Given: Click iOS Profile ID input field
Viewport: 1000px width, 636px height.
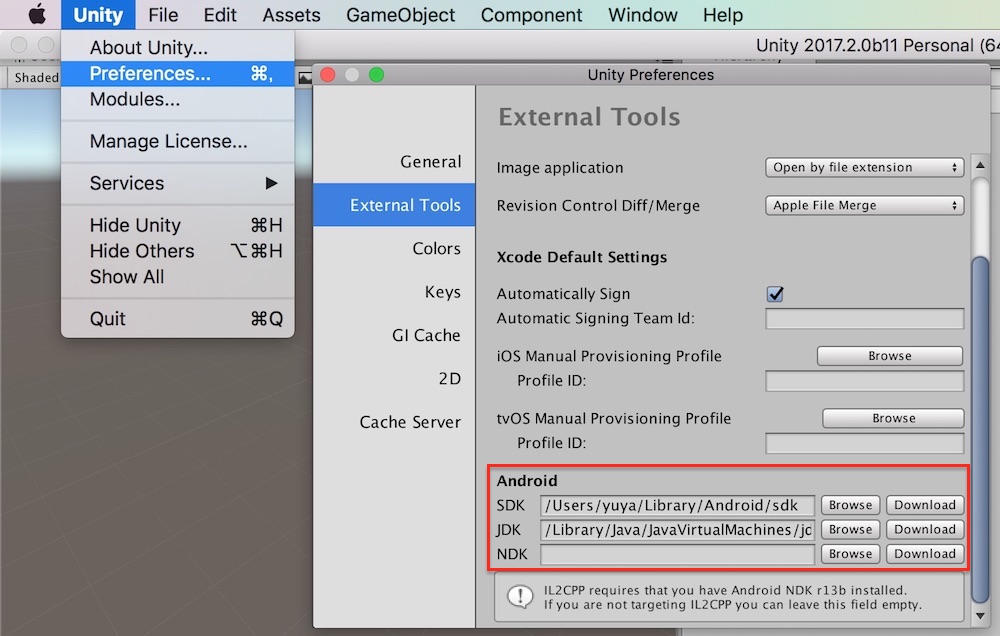Looking at the screenshot, I should click(864, 381).
